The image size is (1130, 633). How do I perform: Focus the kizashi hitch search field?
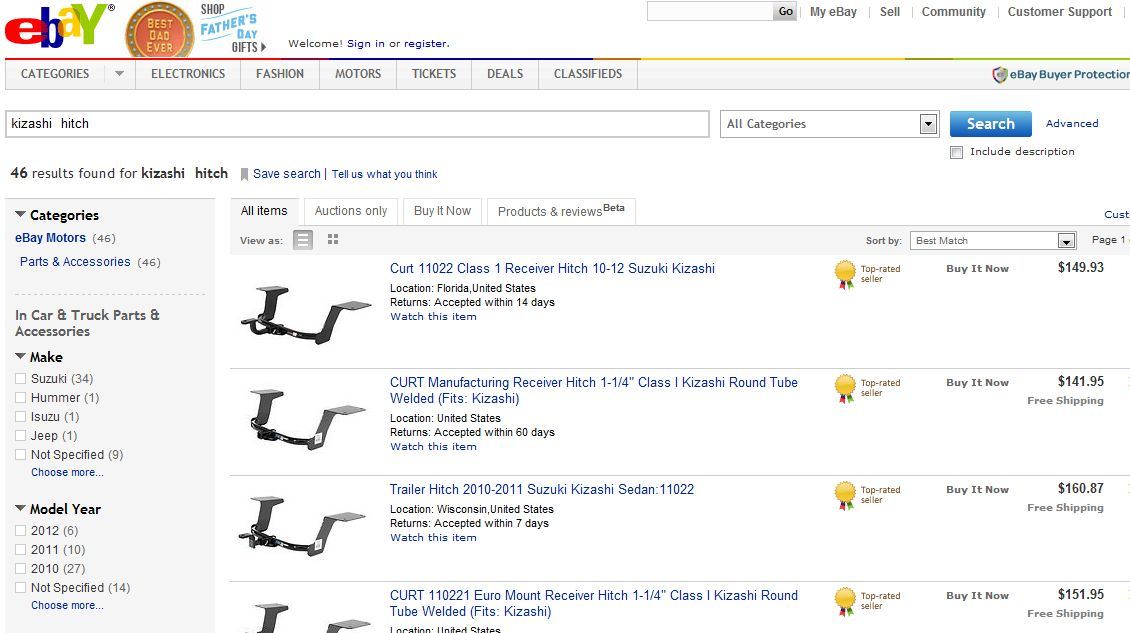click(x=357, y=124)
